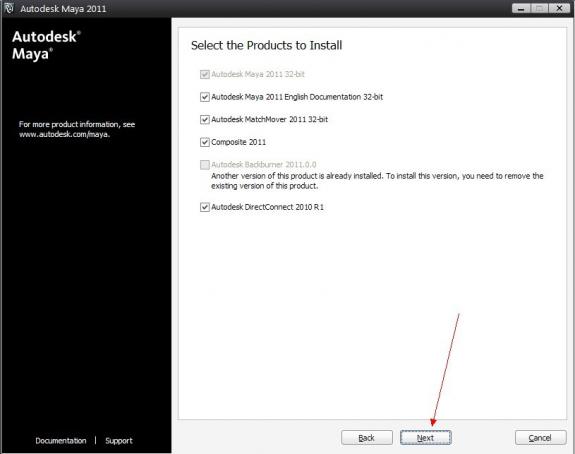Toggle the Autodesk MatchMover 2011 32-bit checkbox
Viewport: 575px width, 454px height.
(205, 120)
